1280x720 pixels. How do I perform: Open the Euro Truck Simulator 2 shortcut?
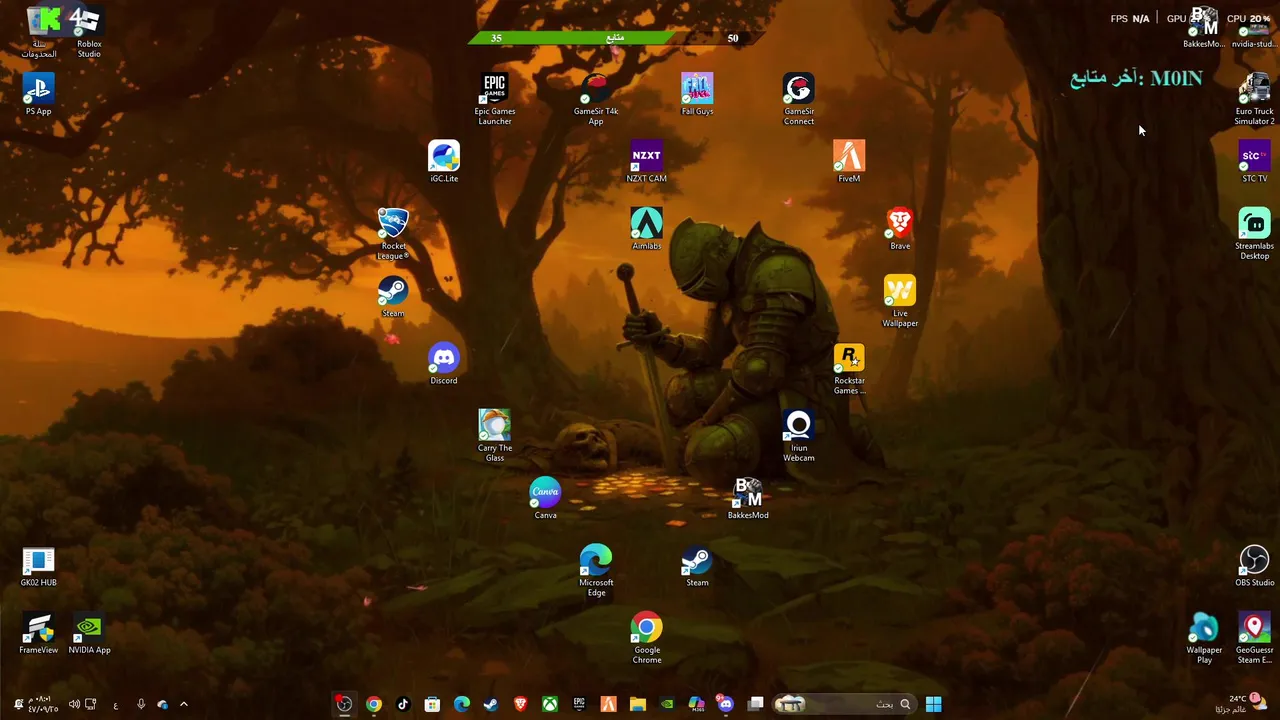pyautogui.click(x=1254, y=100)
